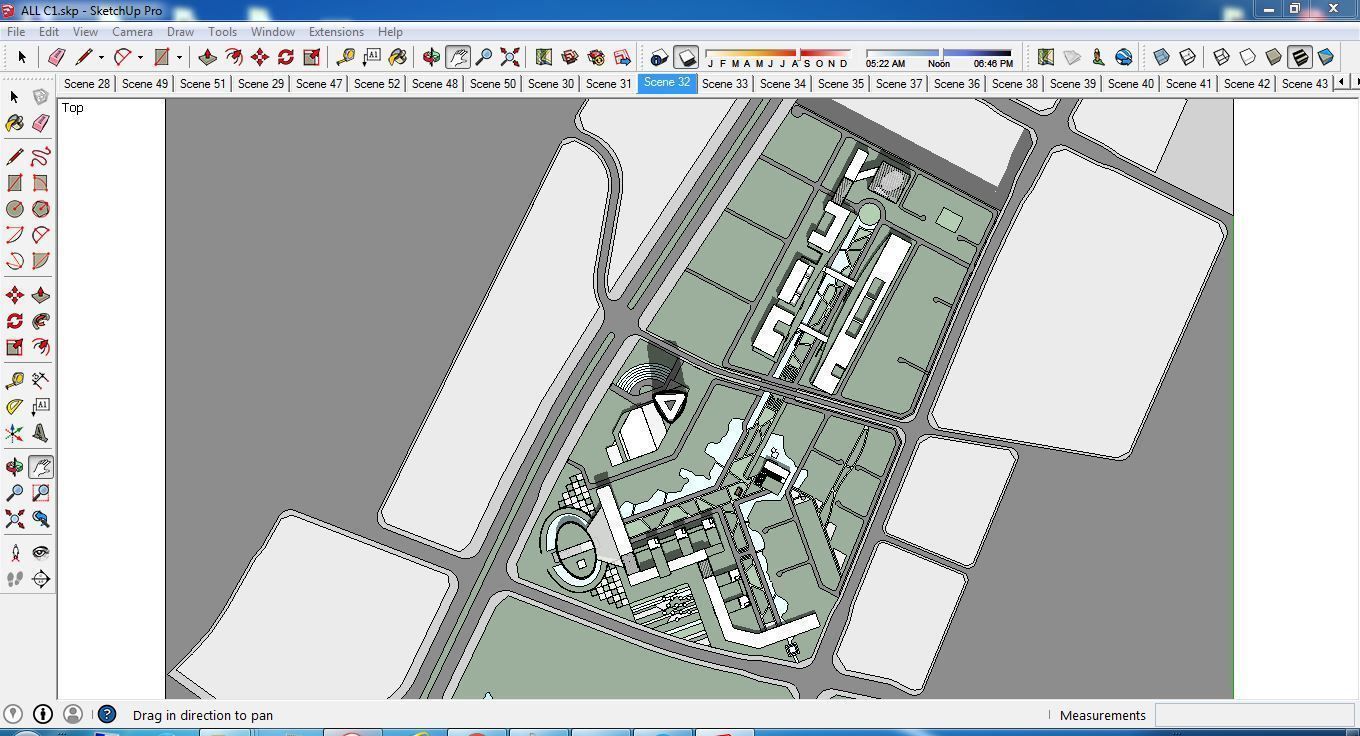Switch to Scene 47 tab

319,83
